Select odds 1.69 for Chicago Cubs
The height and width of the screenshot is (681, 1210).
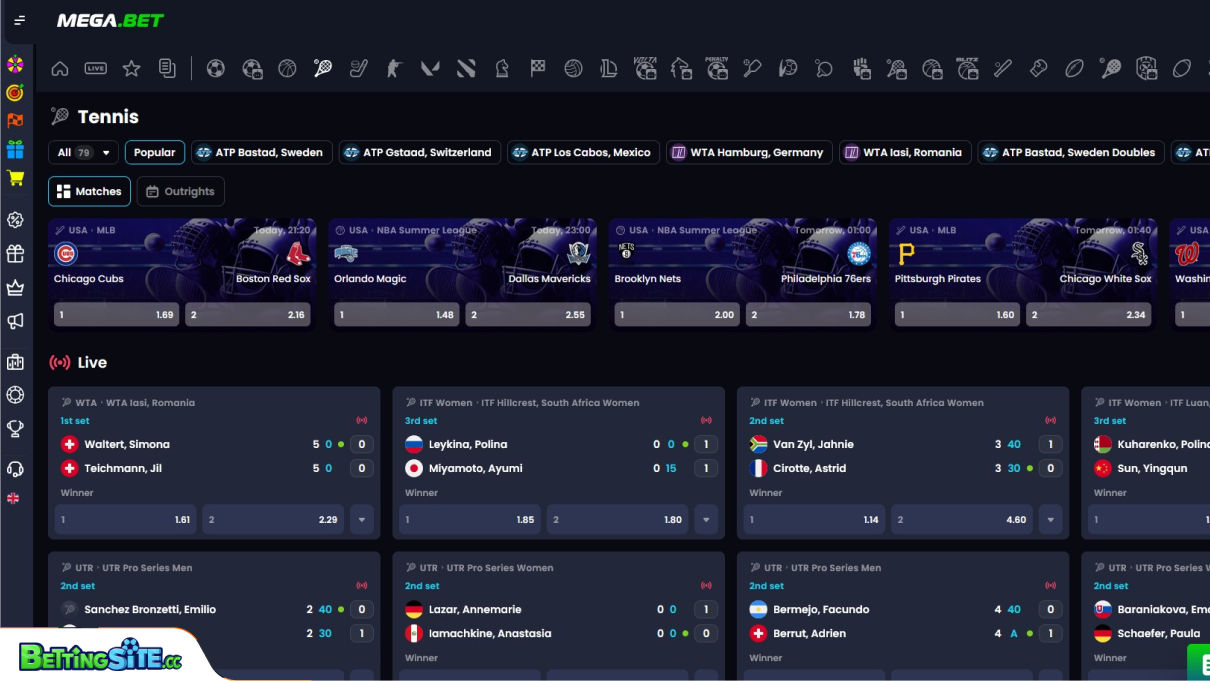point(116,314)
